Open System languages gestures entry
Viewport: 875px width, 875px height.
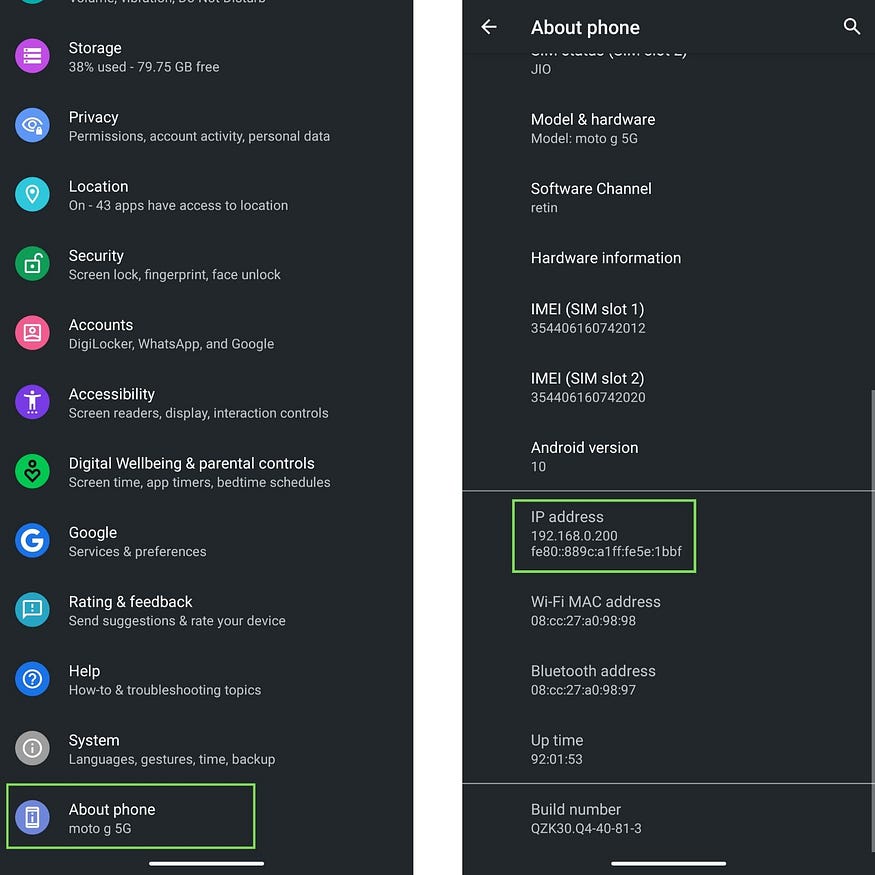click(206, 748)
